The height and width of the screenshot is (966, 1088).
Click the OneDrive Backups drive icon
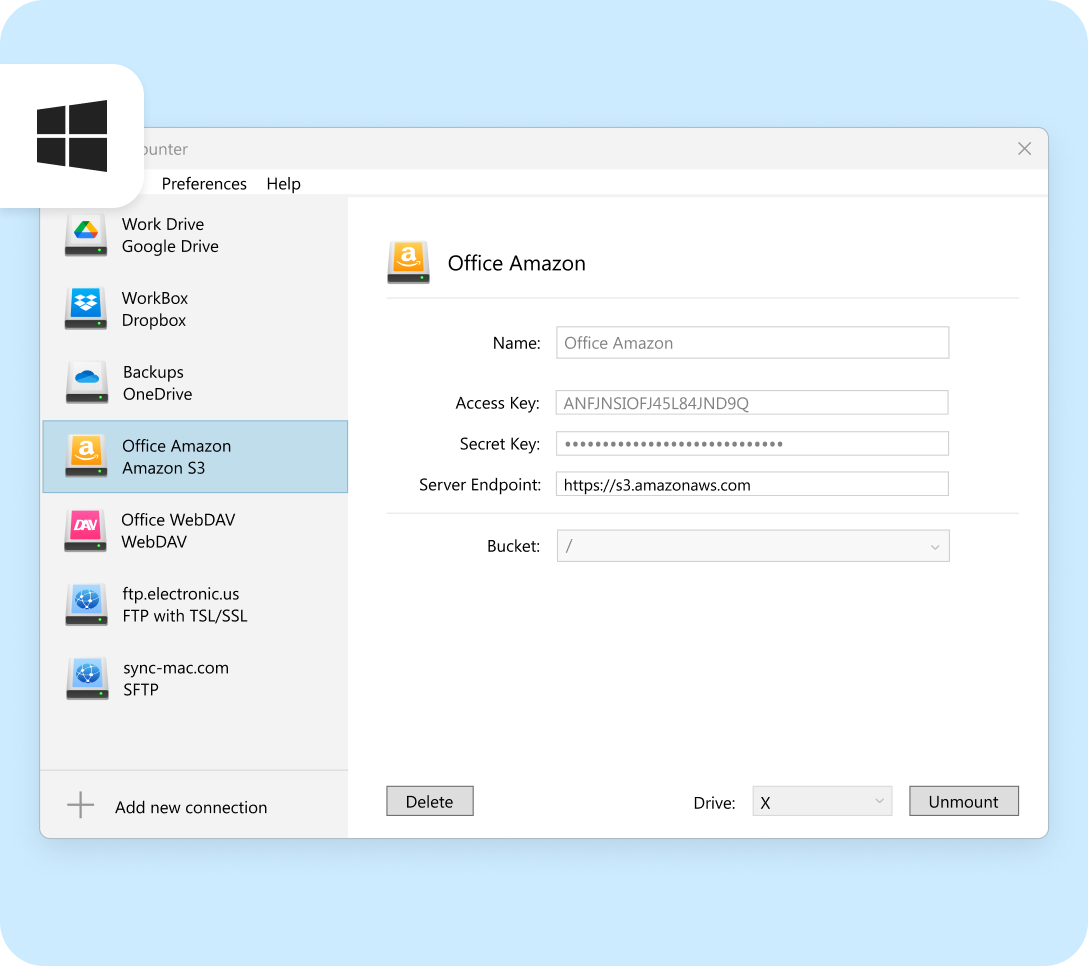[86, 383]
